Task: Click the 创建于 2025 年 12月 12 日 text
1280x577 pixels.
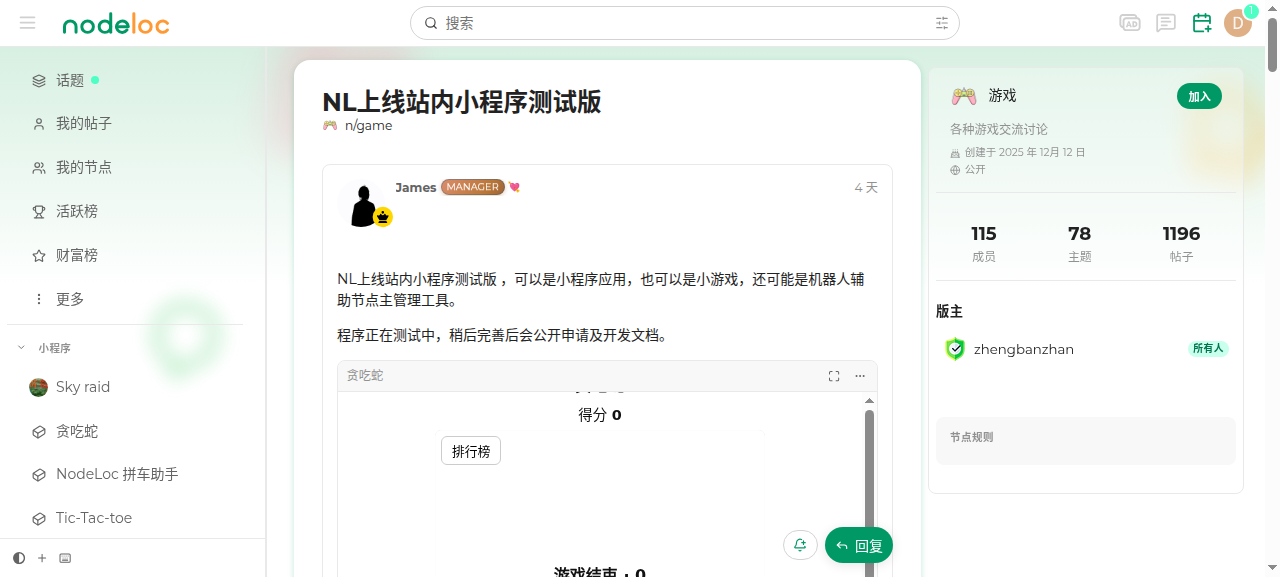Action: (1025, 153)
